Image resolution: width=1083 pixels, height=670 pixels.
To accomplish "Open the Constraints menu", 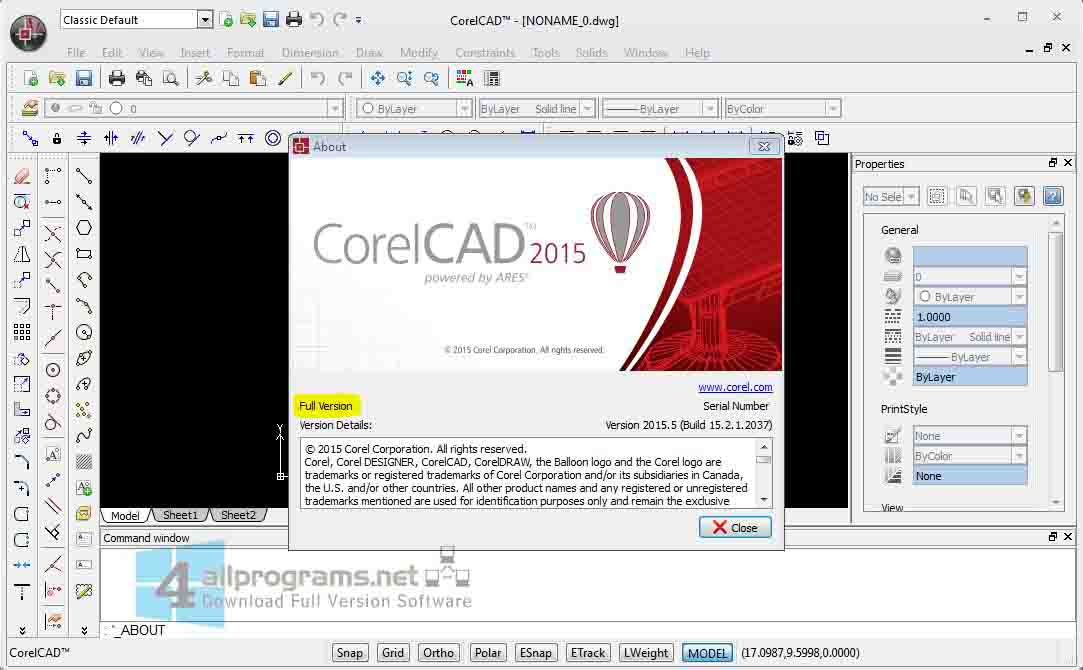I will coord(485,52).
